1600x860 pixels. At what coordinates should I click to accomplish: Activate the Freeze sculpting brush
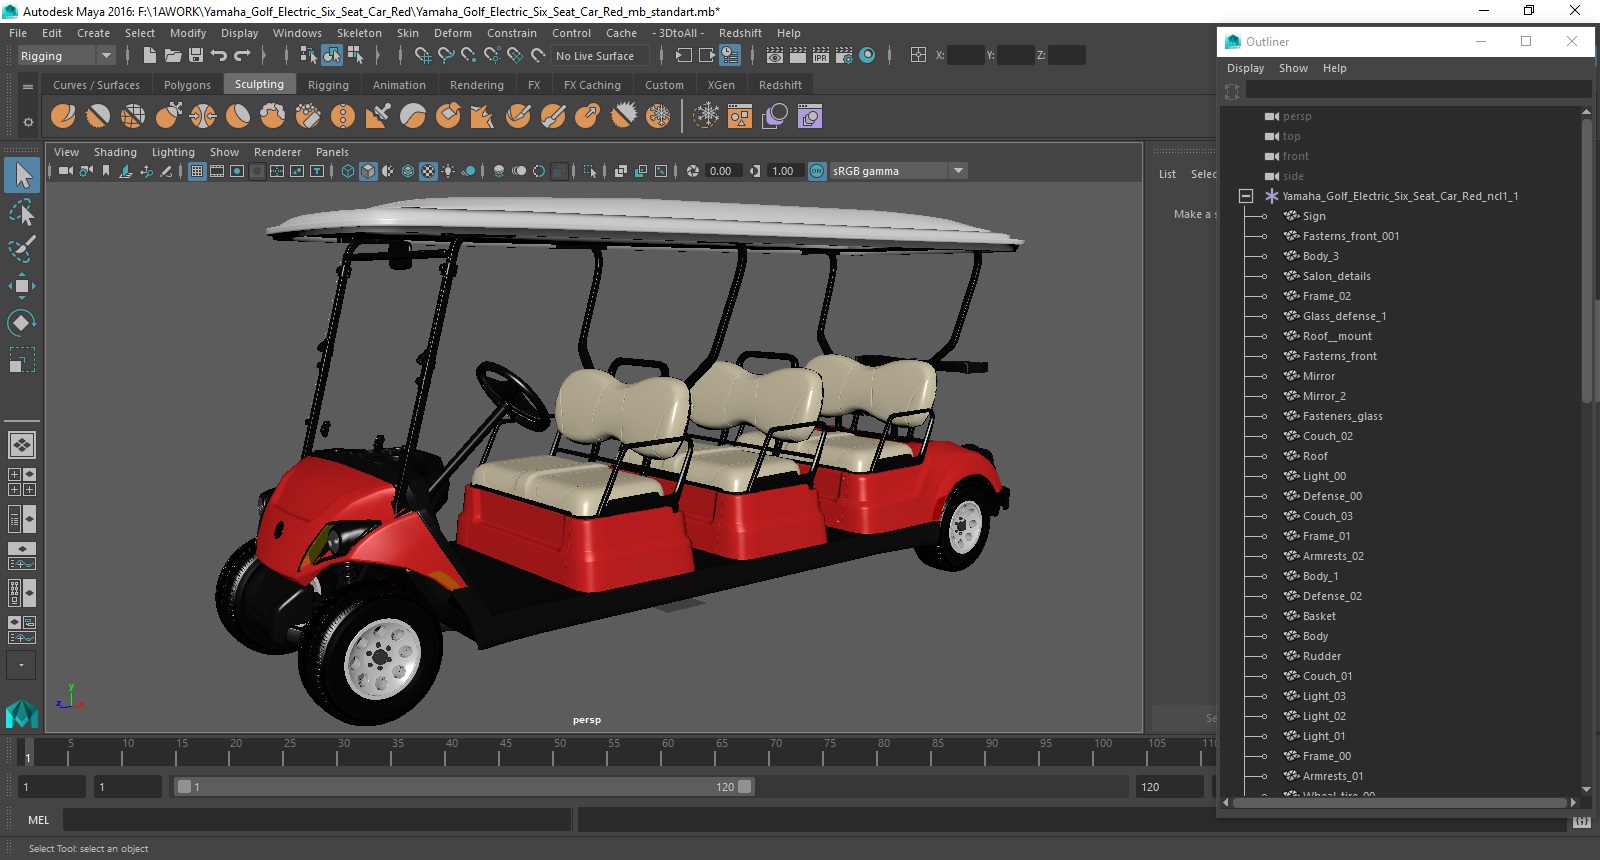658,116
